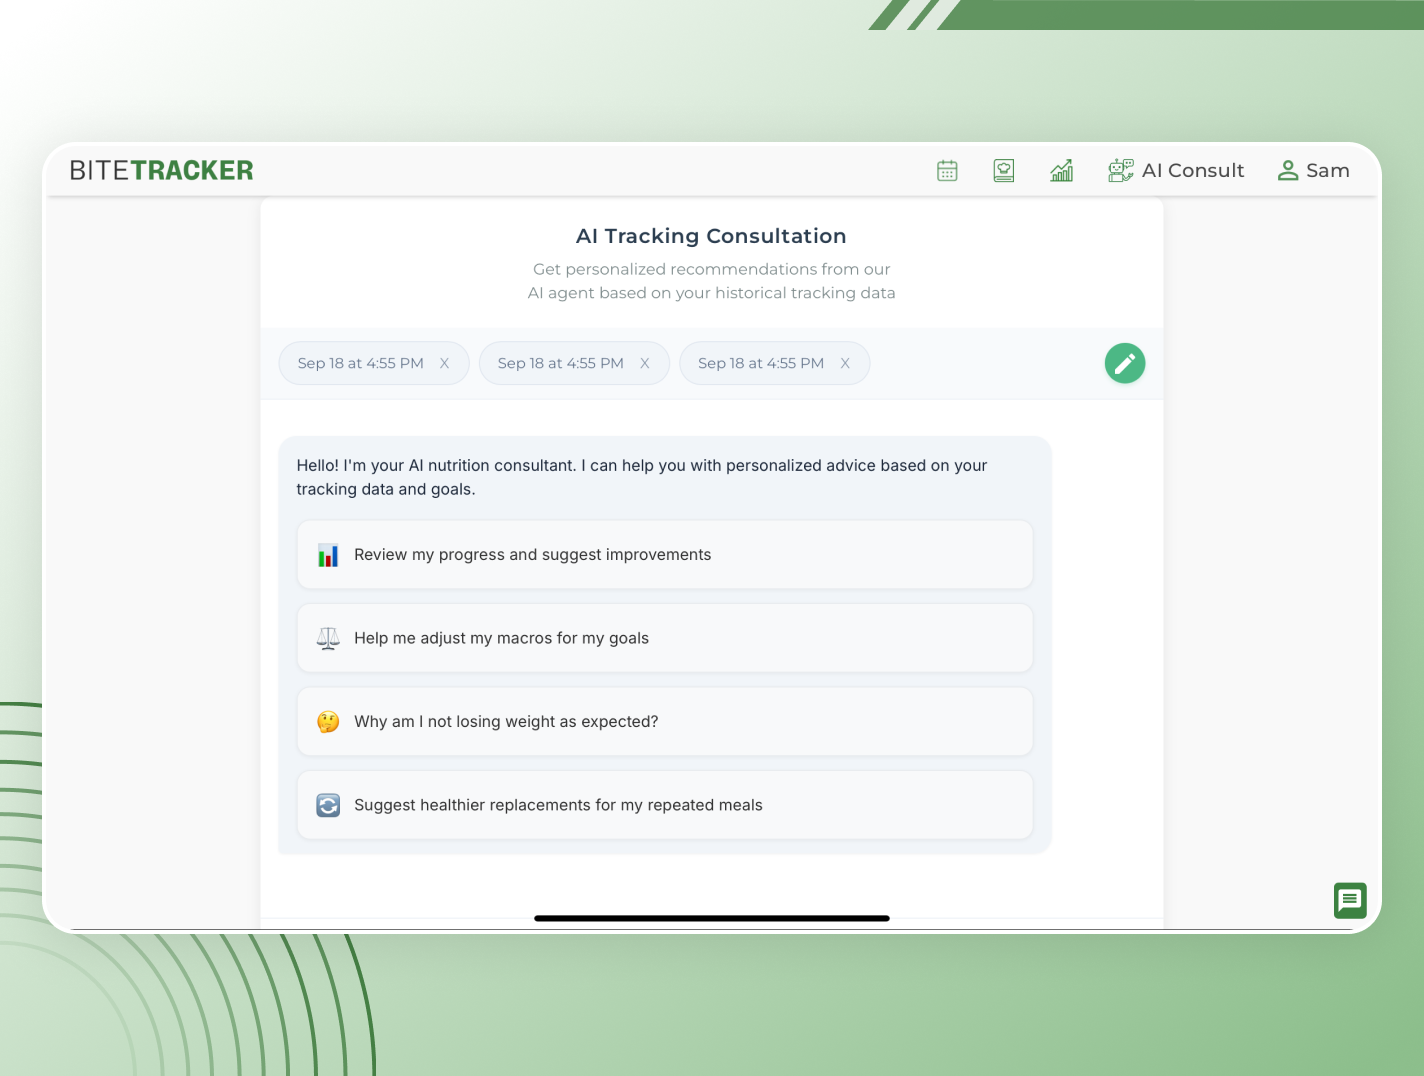Click the thinking emoji icon

tap(327, 721)
